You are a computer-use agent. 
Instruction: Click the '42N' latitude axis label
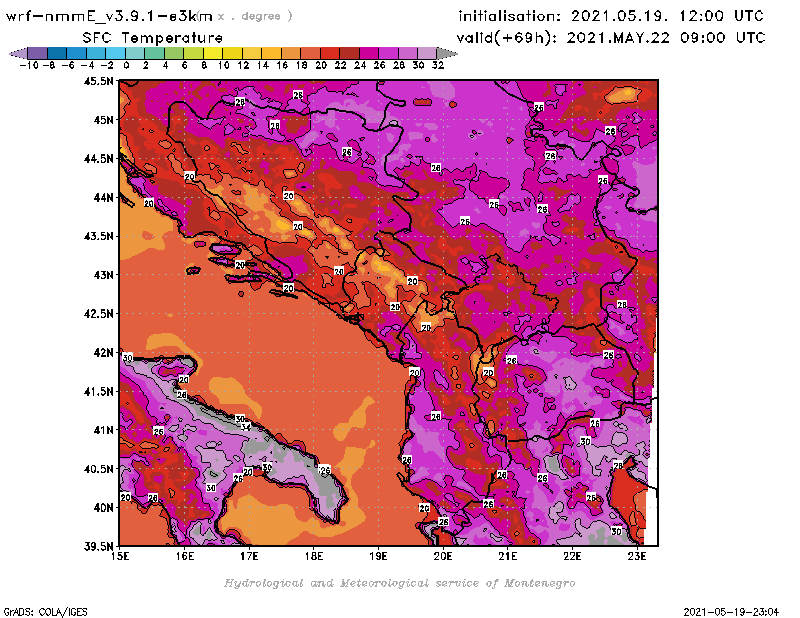[x=103, y=353]
